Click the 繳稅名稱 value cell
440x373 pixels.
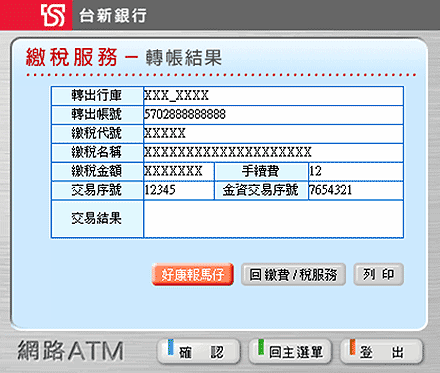[x=273, y=153]
